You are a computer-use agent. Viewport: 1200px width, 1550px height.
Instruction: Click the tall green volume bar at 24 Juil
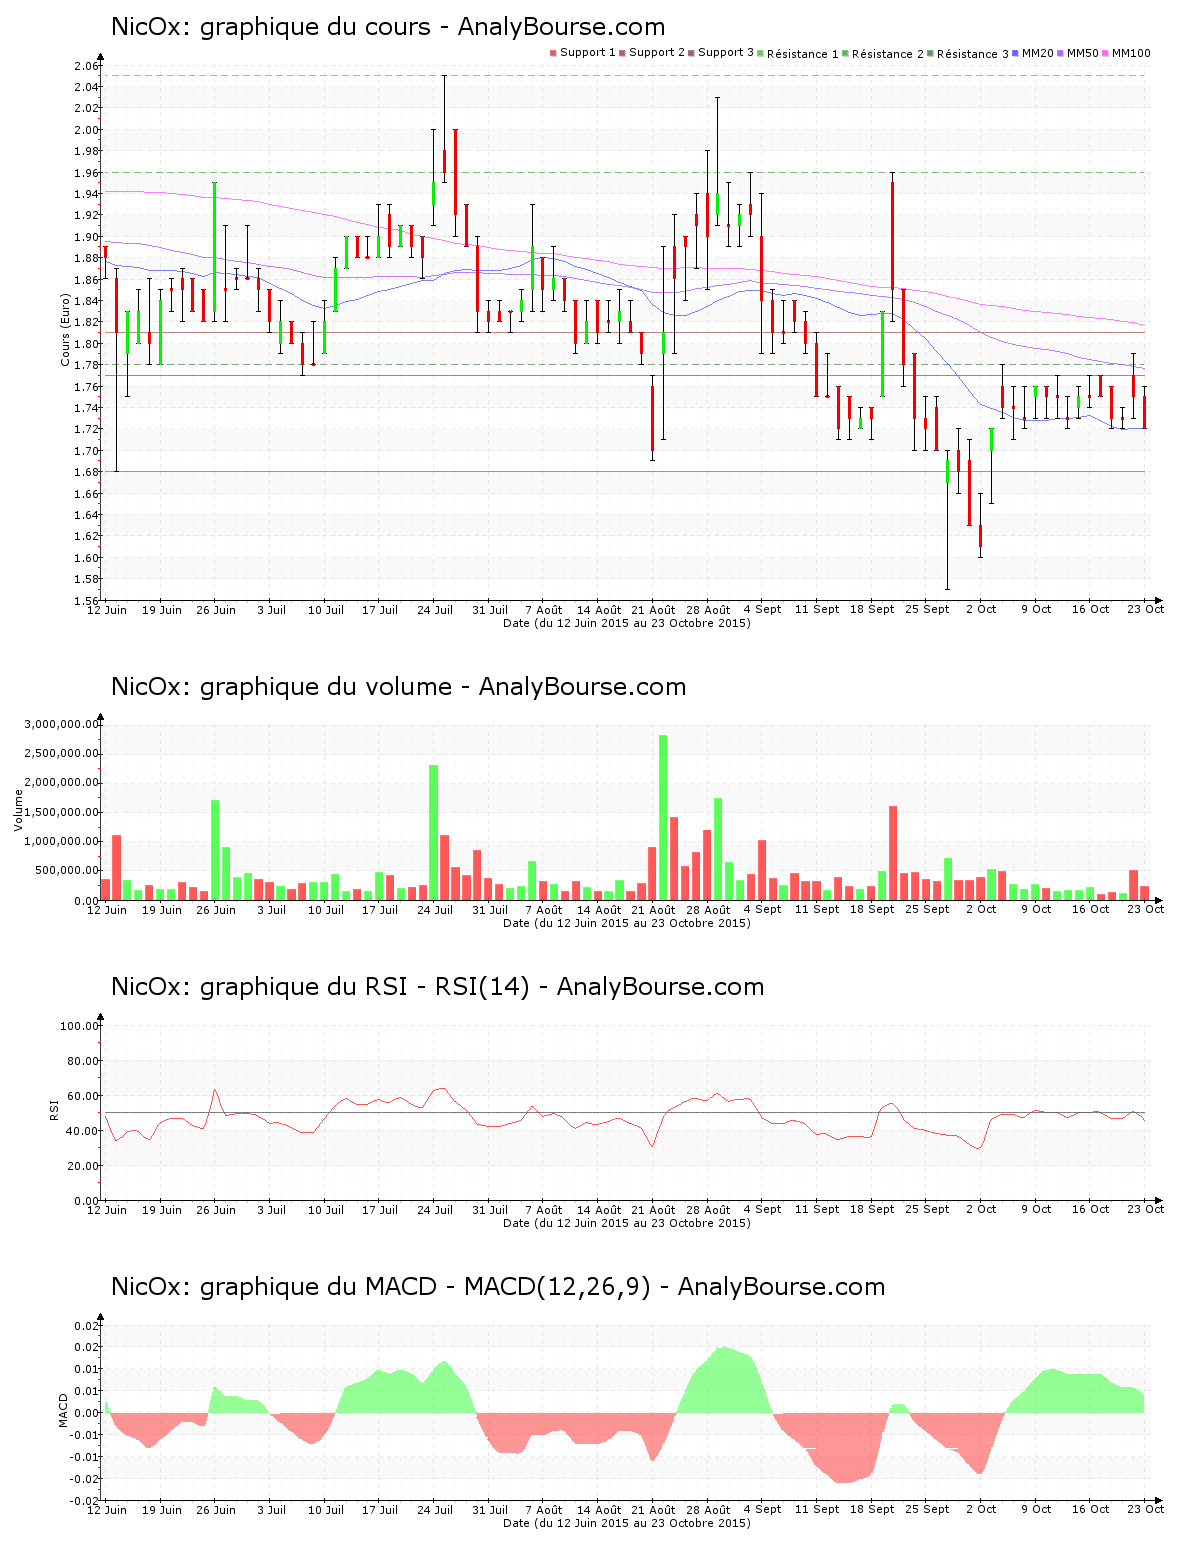434,832
